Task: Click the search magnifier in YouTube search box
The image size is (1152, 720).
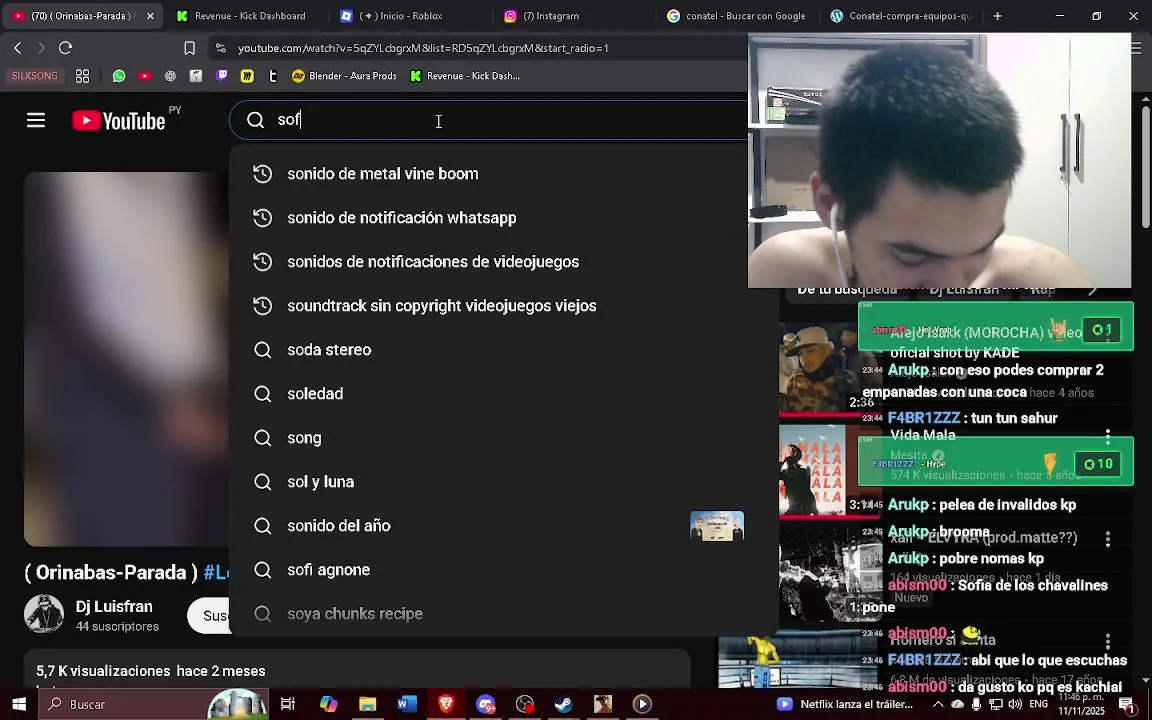Action: 255,120
